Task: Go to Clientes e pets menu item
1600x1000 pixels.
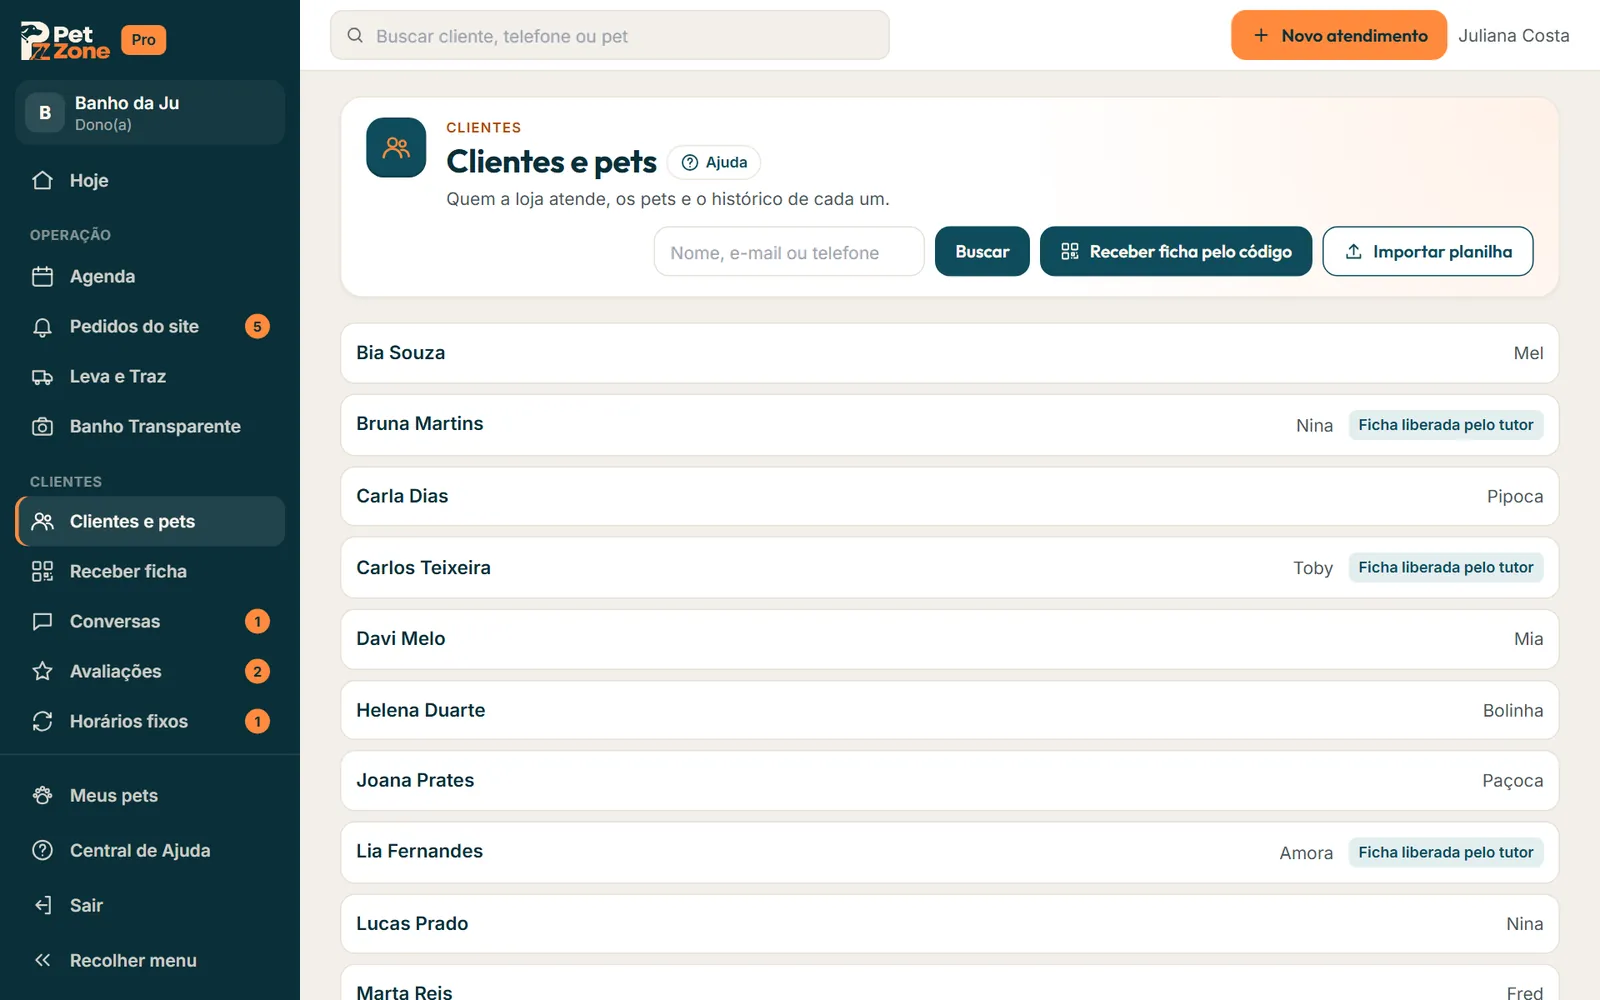Action: point(150,522)
